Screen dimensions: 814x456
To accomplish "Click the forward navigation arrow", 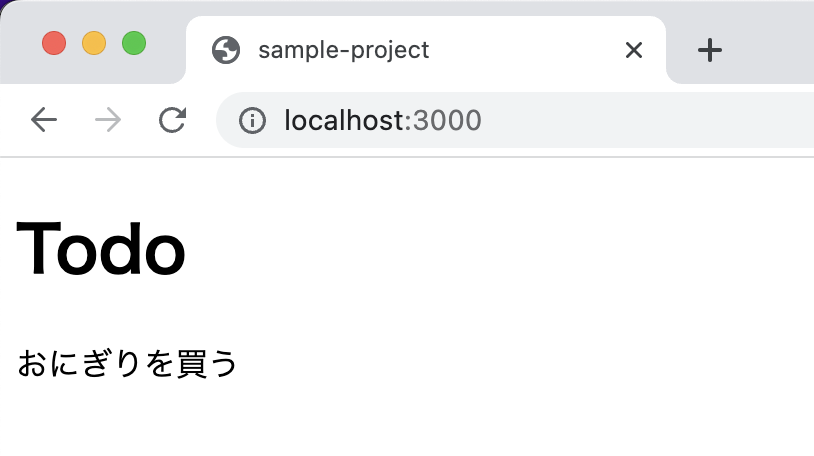I will pyautogui.click(x=108, y=120).
